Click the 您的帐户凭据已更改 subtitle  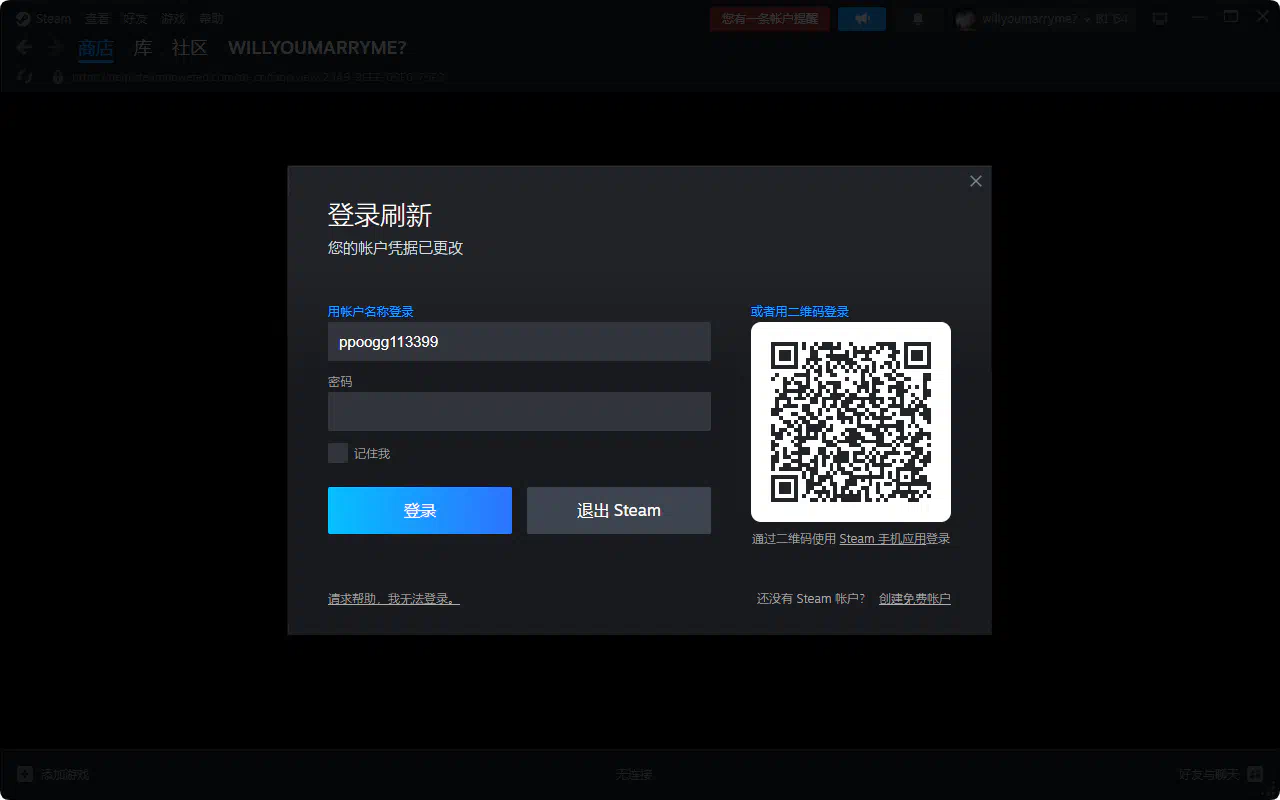tap(396, 247)
